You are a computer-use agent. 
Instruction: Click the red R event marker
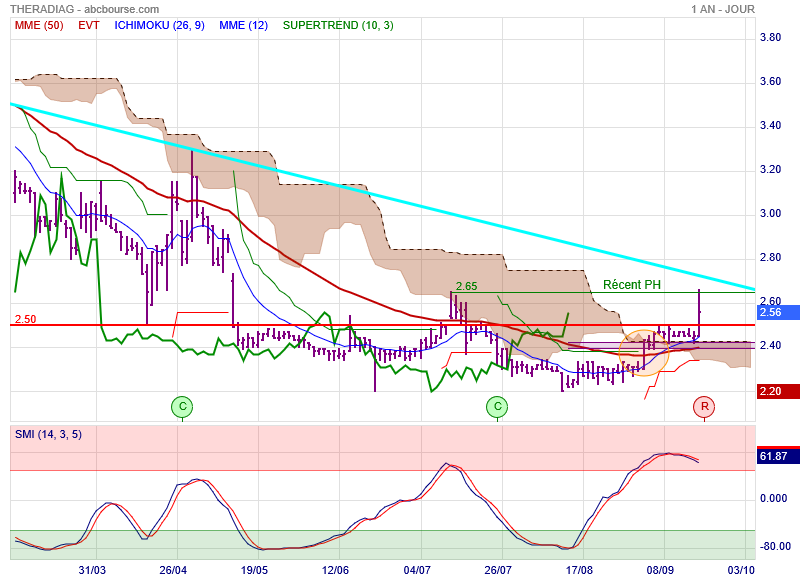pyautogui.click(x=704, y=406)
